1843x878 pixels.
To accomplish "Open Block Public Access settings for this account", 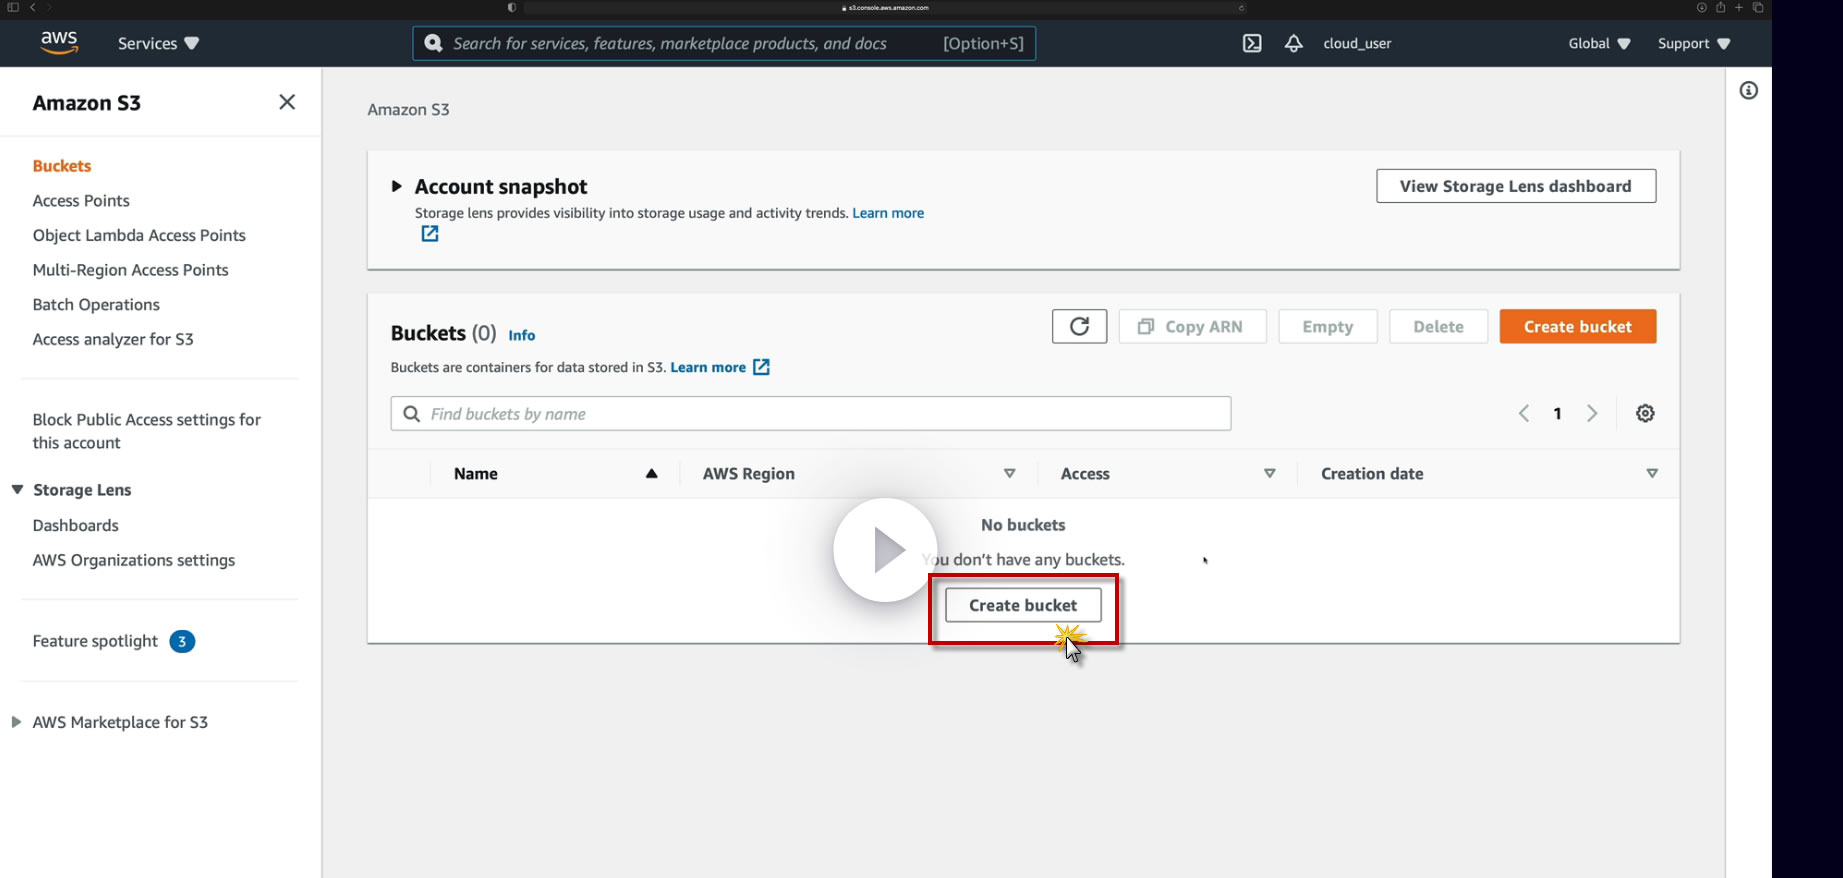I will click(x=146, y=431).
